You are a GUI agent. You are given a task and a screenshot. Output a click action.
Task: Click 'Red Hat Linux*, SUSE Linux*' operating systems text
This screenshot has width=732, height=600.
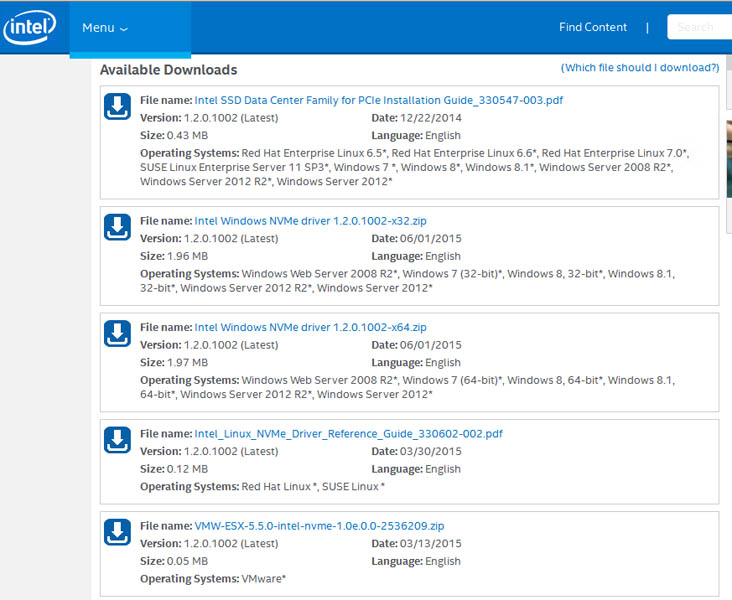click(313, 486)
